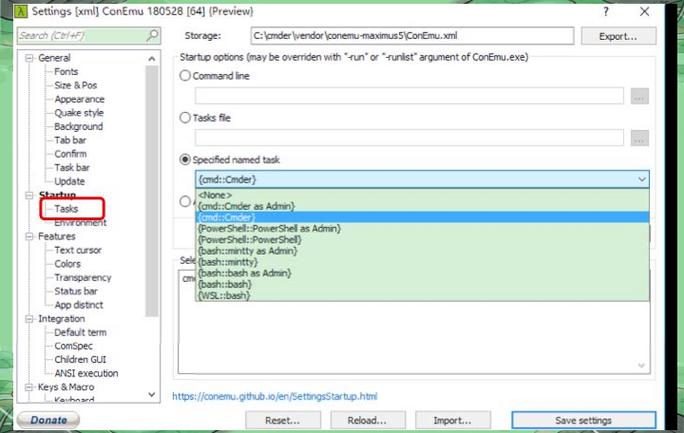This screenshot has height=433, width=684.
Task: Open the Status bar settings page
Action: (x=75, y=291)
